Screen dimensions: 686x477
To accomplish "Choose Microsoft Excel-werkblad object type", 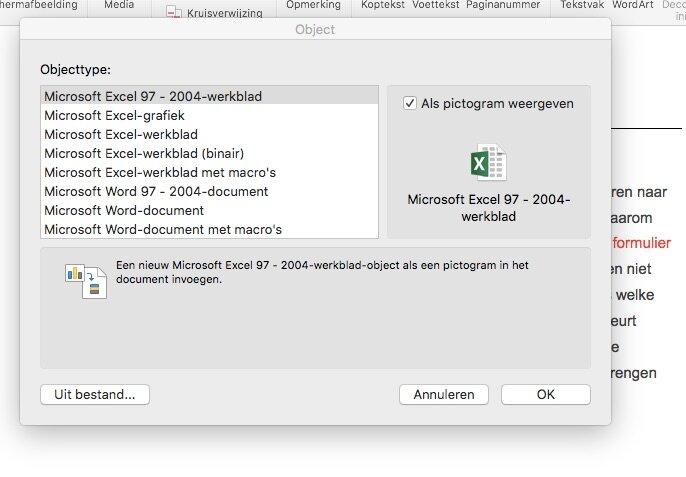I will pos(121,135).
